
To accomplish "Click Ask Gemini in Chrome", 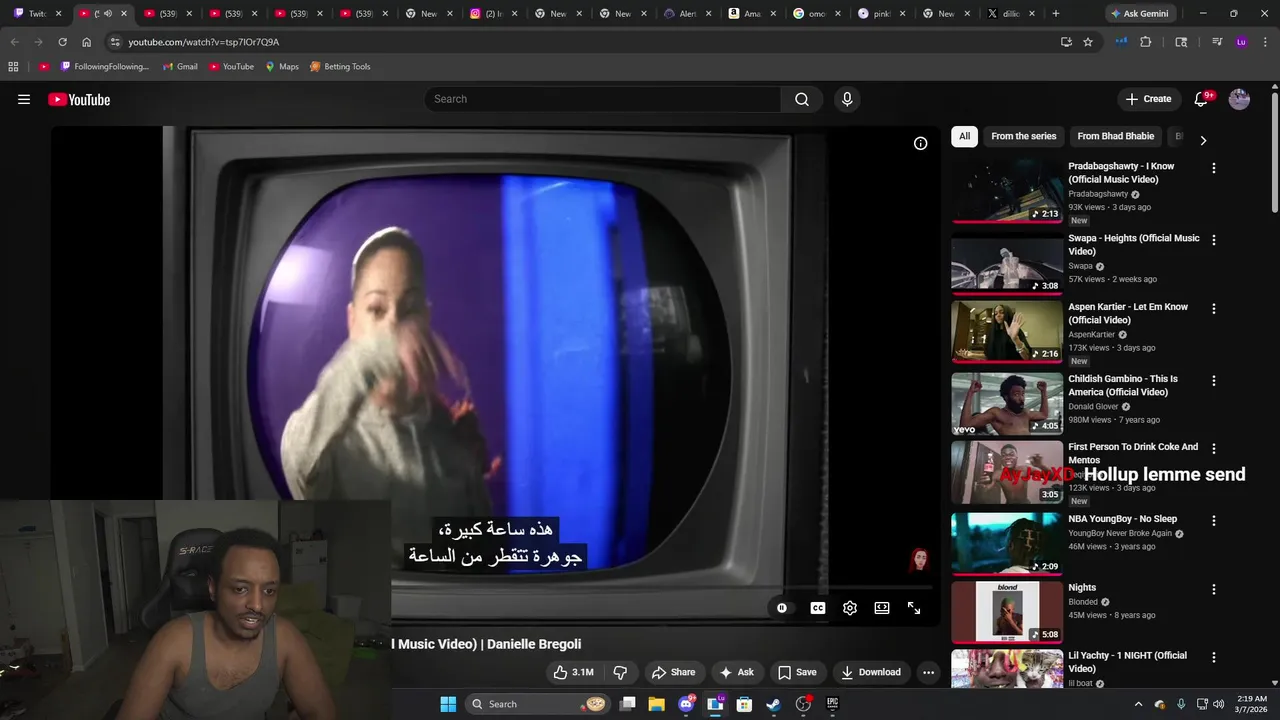I will click(1138, 14).
